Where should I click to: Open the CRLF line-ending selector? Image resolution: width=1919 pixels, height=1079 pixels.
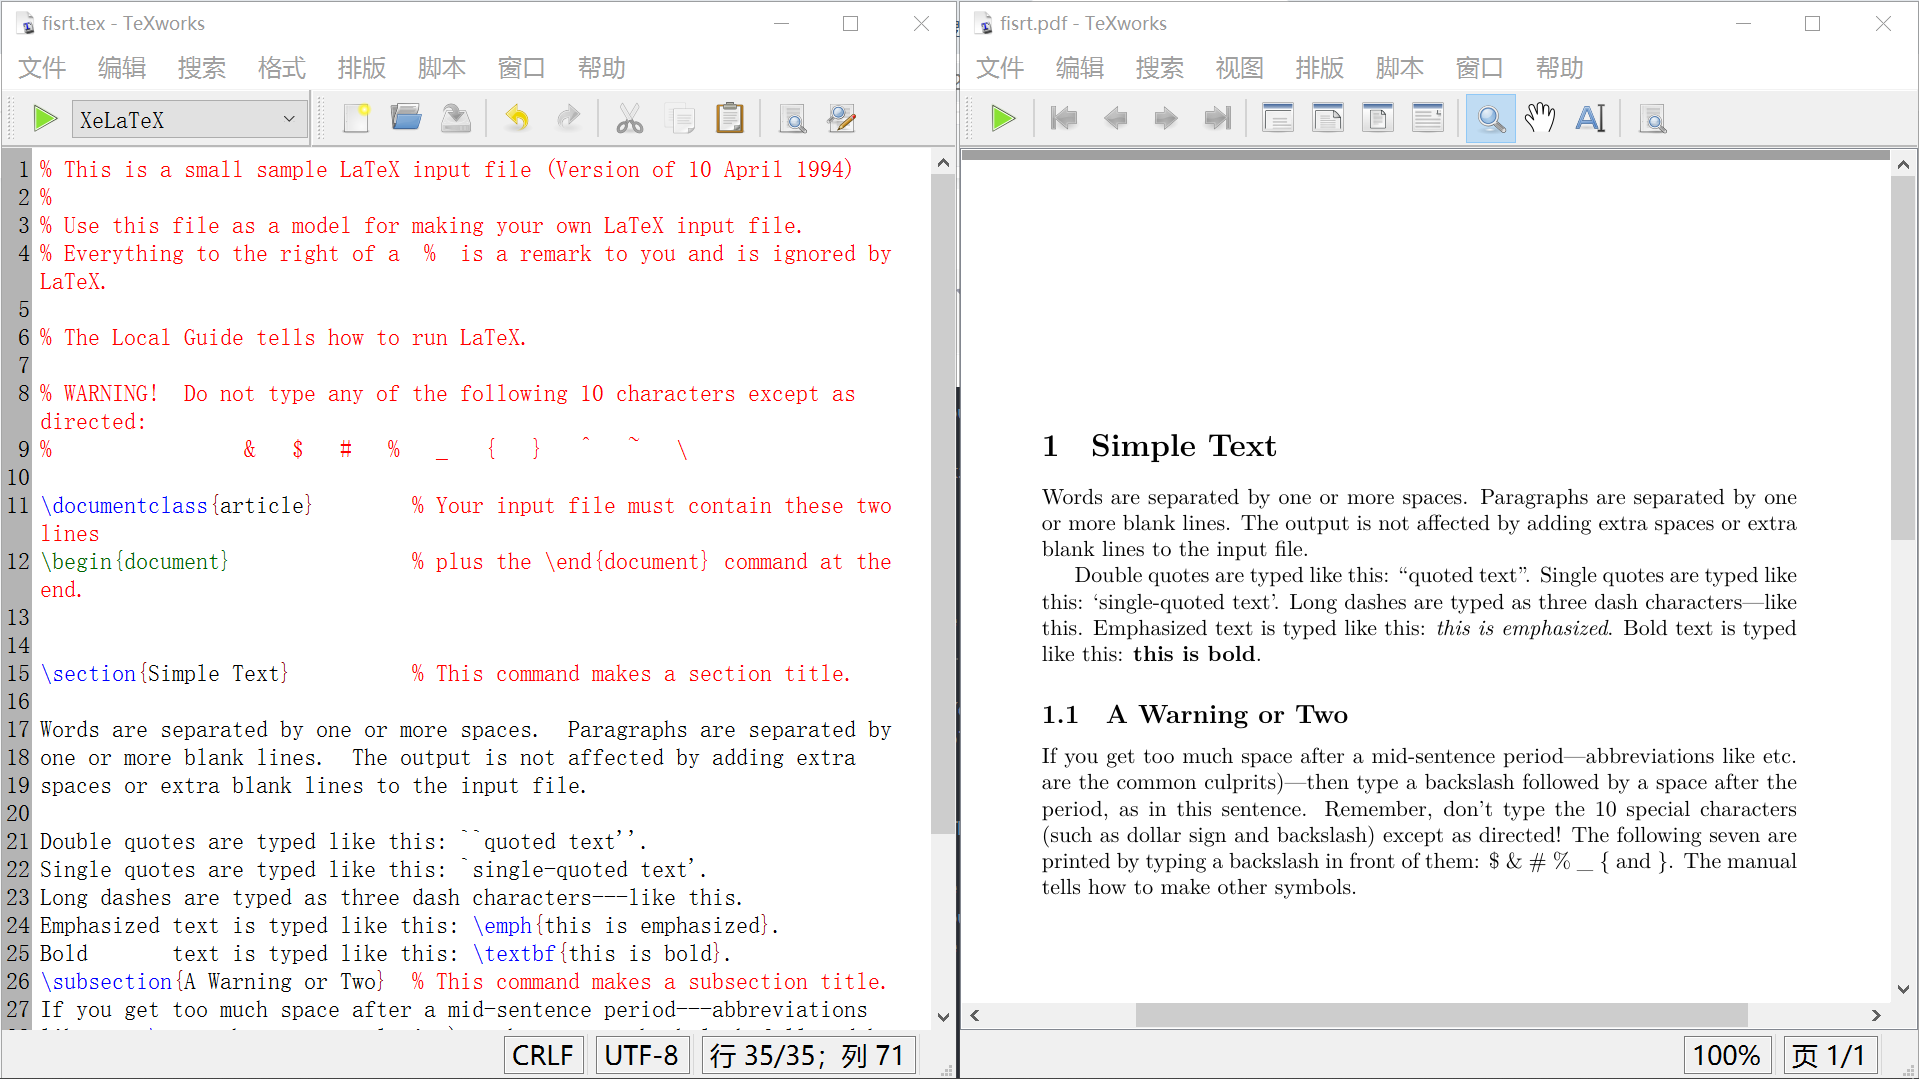pos(543,1054)
